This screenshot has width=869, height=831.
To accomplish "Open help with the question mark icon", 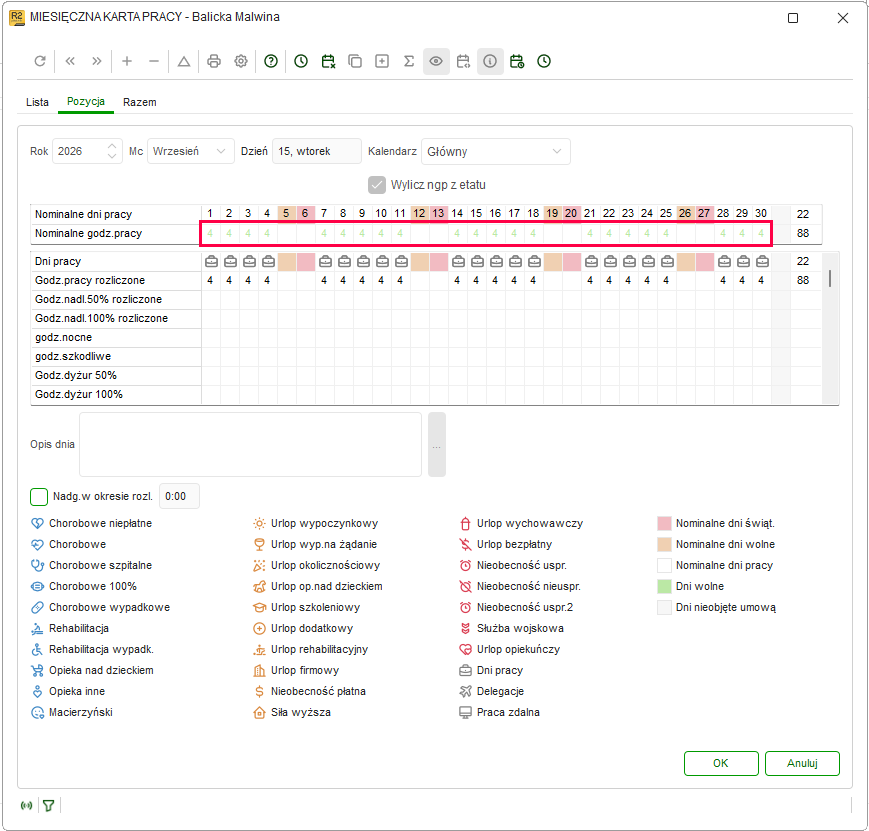I will point(271,61).
